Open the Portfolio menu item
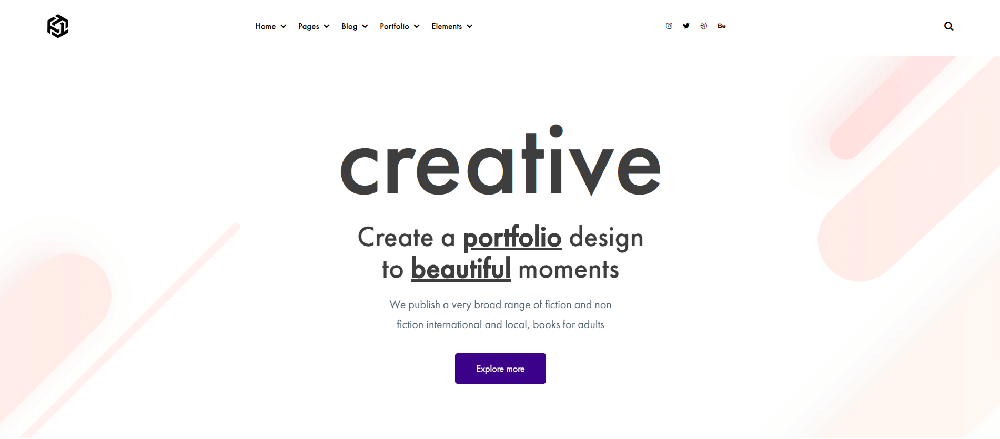The width and height of the screenshot is (1000, 439). pyautogui.click(x=394, y=26)
